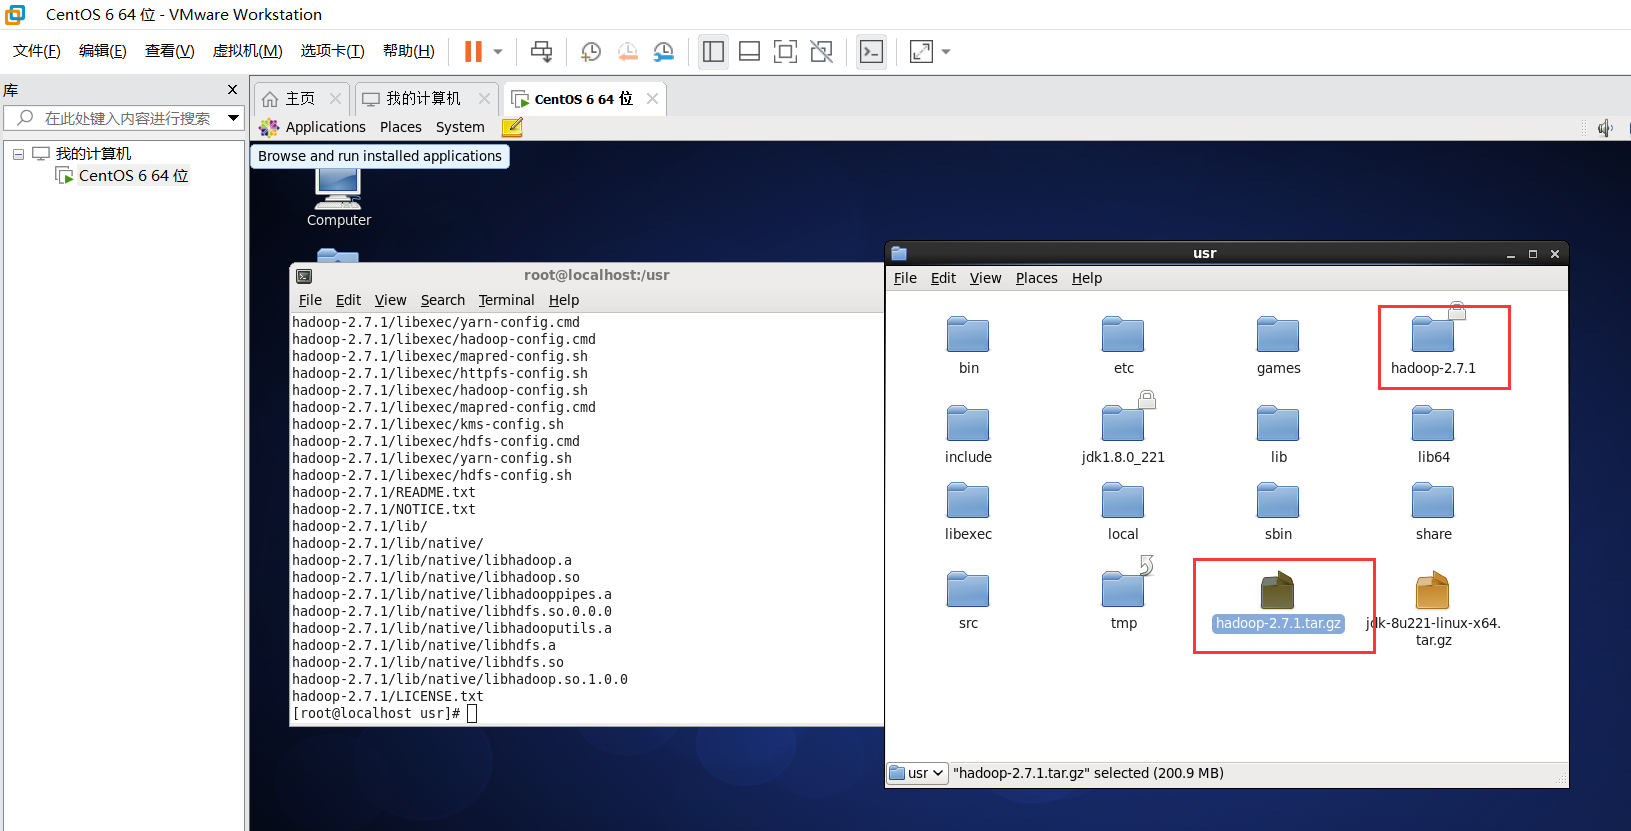Select CentOS 6 64 位 in library tree

(x=133, y=176)
